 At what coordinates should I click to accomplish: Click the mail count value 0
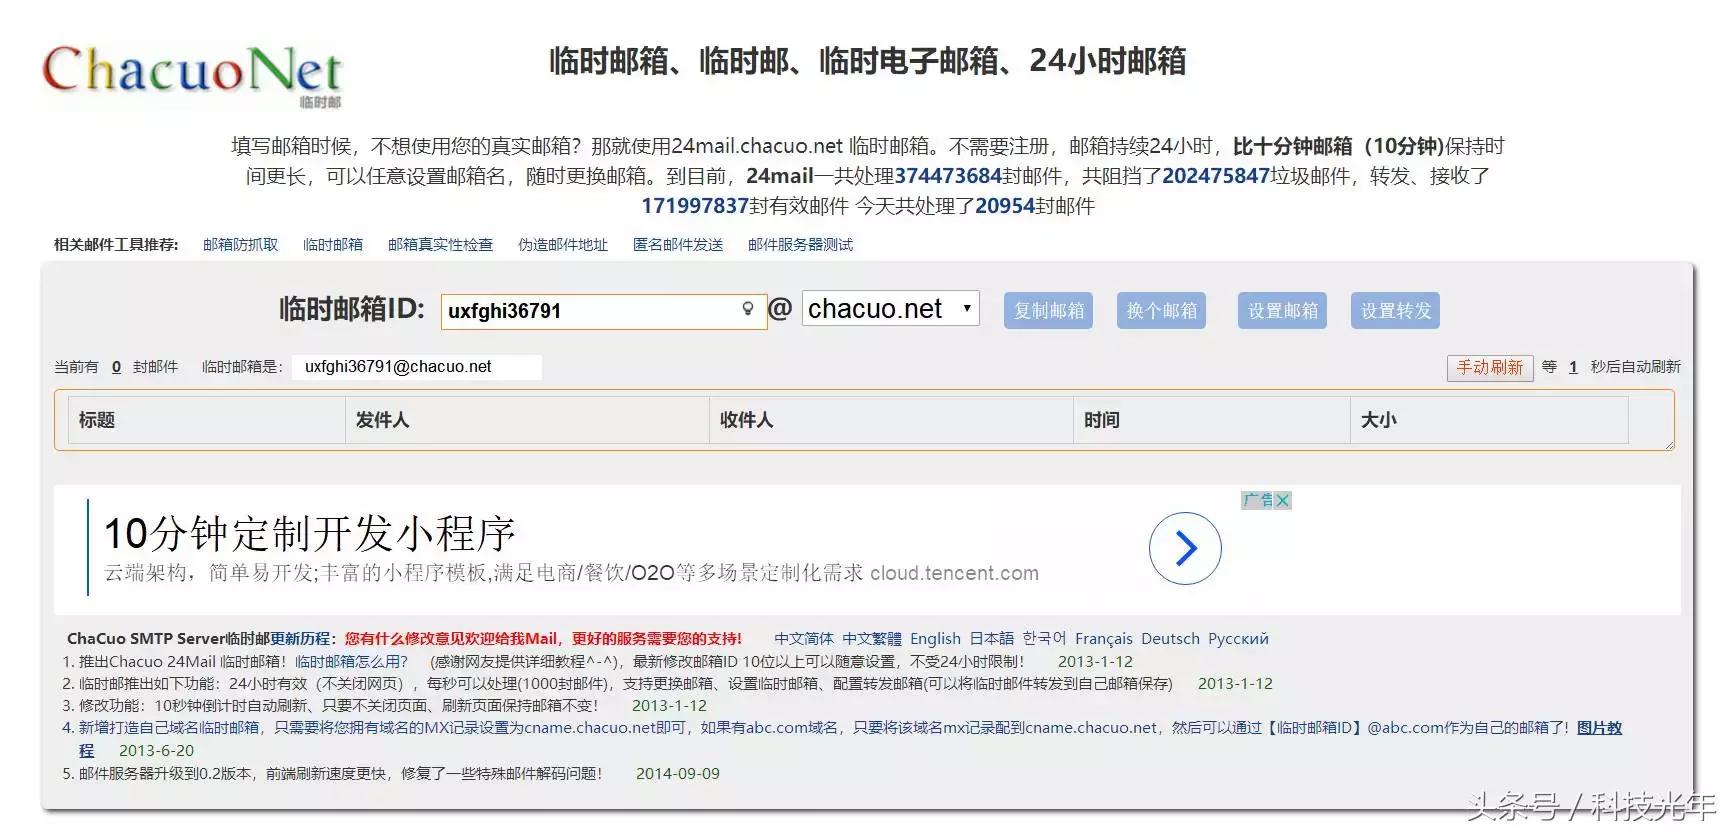[x=116, y=367]
